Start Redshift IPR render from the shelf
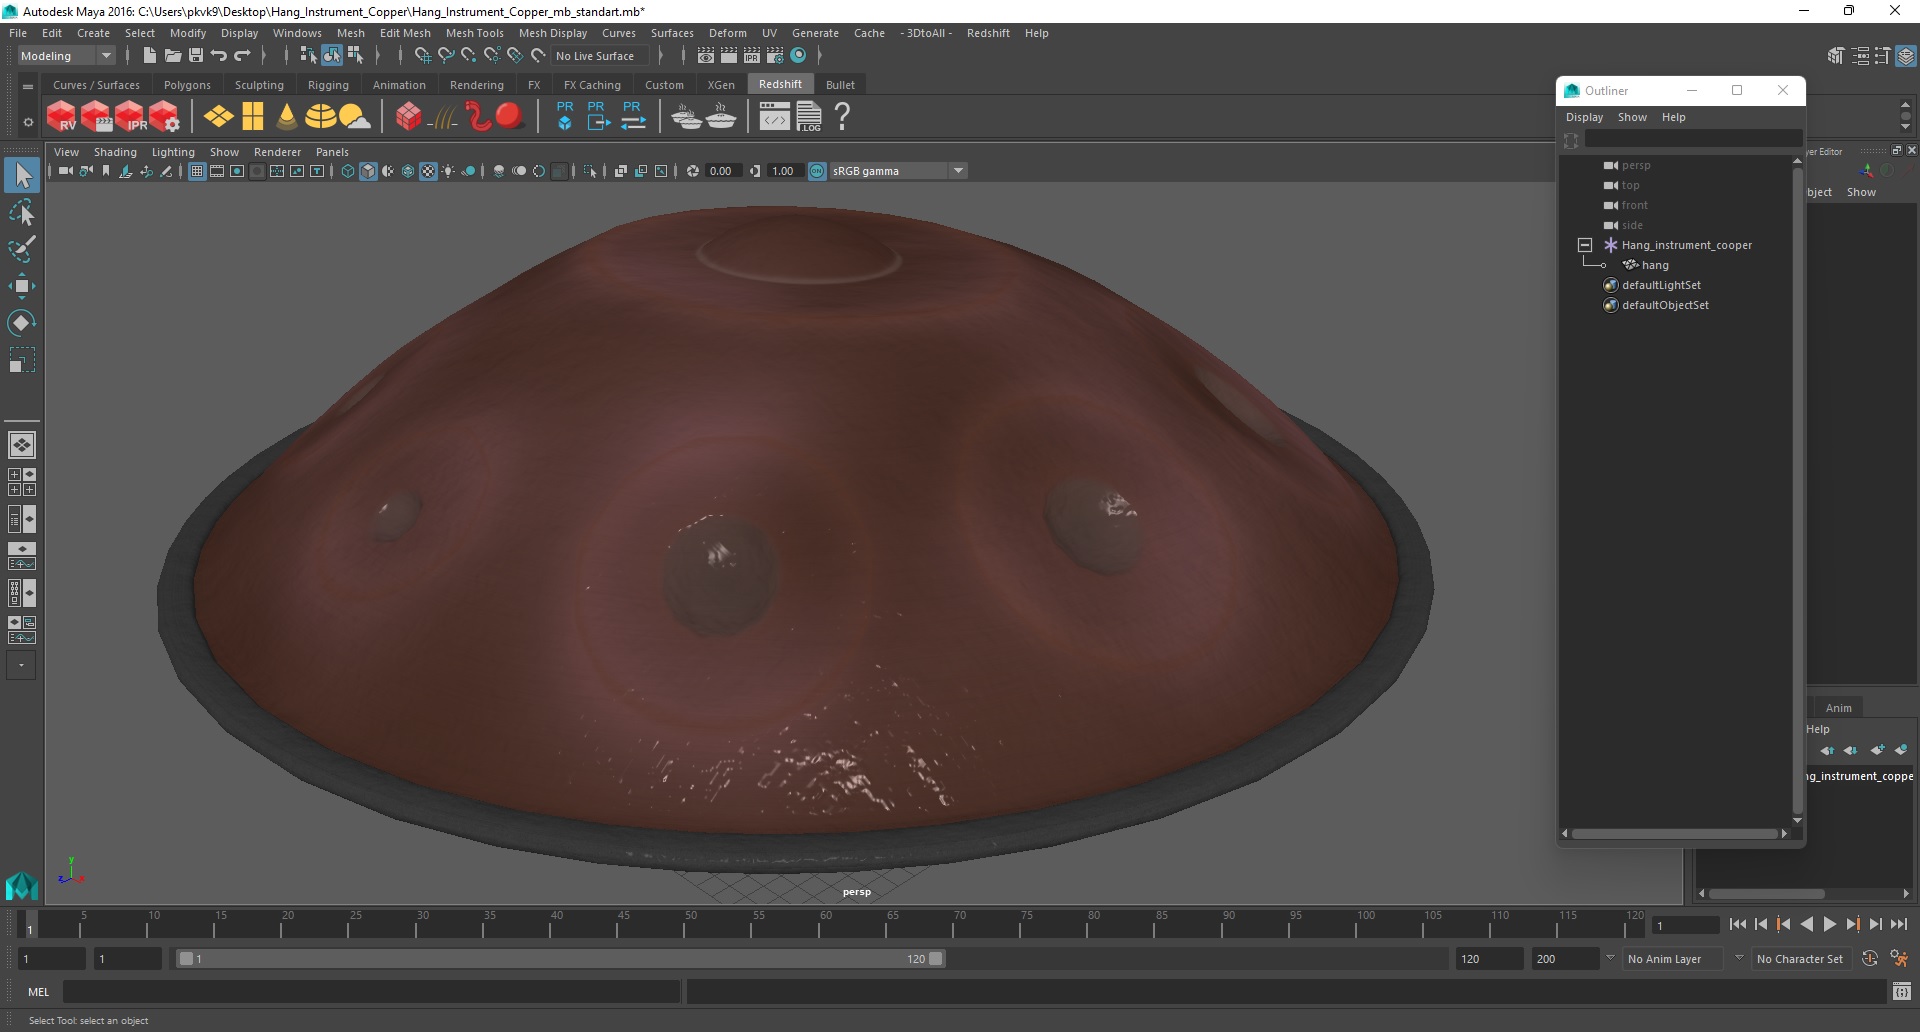The height and width of the screenshot is (1032, 1920). 130,117
